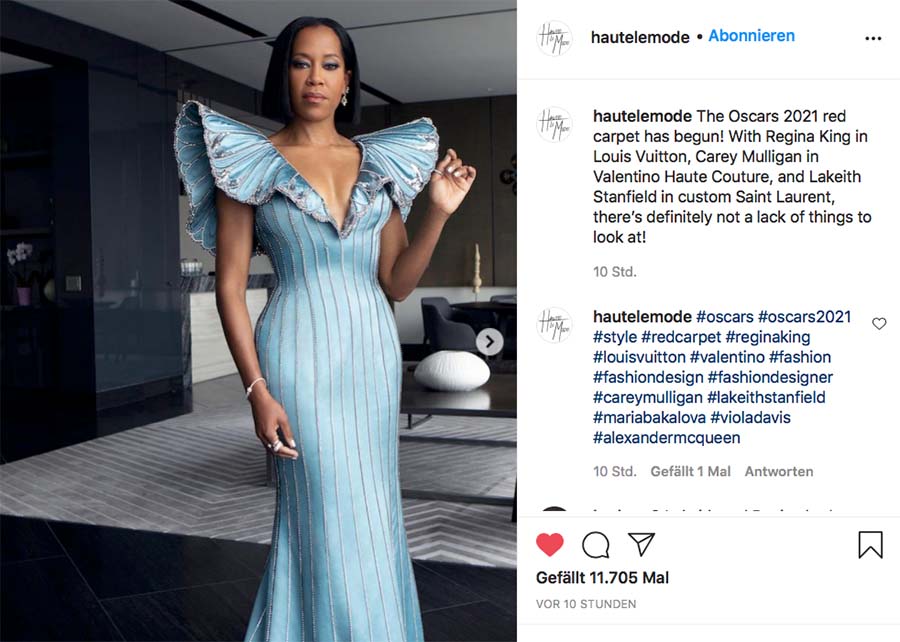Save post with bookmark icon
This screenshot has width=900, height=642.
point(870,544)
